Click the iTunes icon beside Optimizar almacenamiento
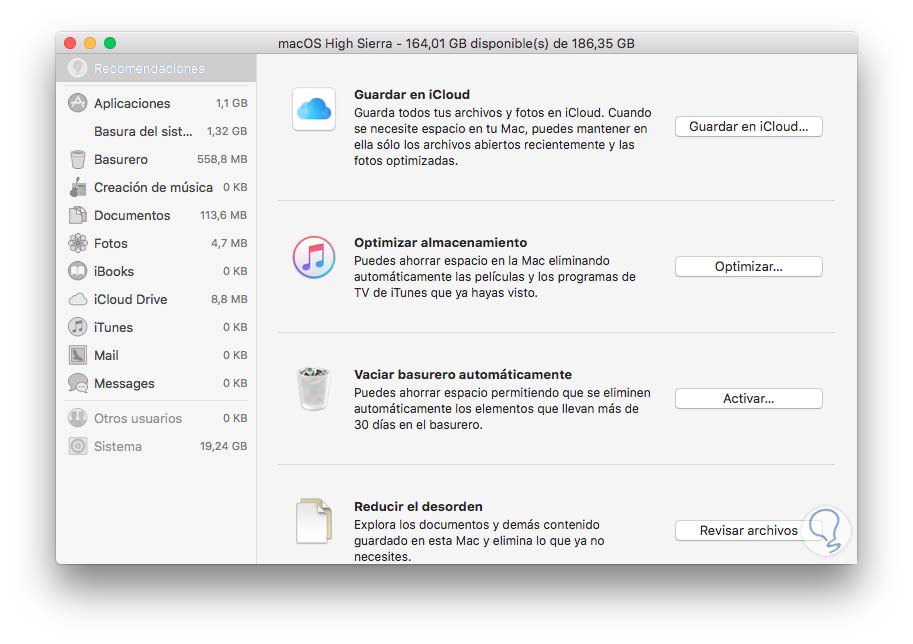This screenshot has height=644, width=913. 314,257
